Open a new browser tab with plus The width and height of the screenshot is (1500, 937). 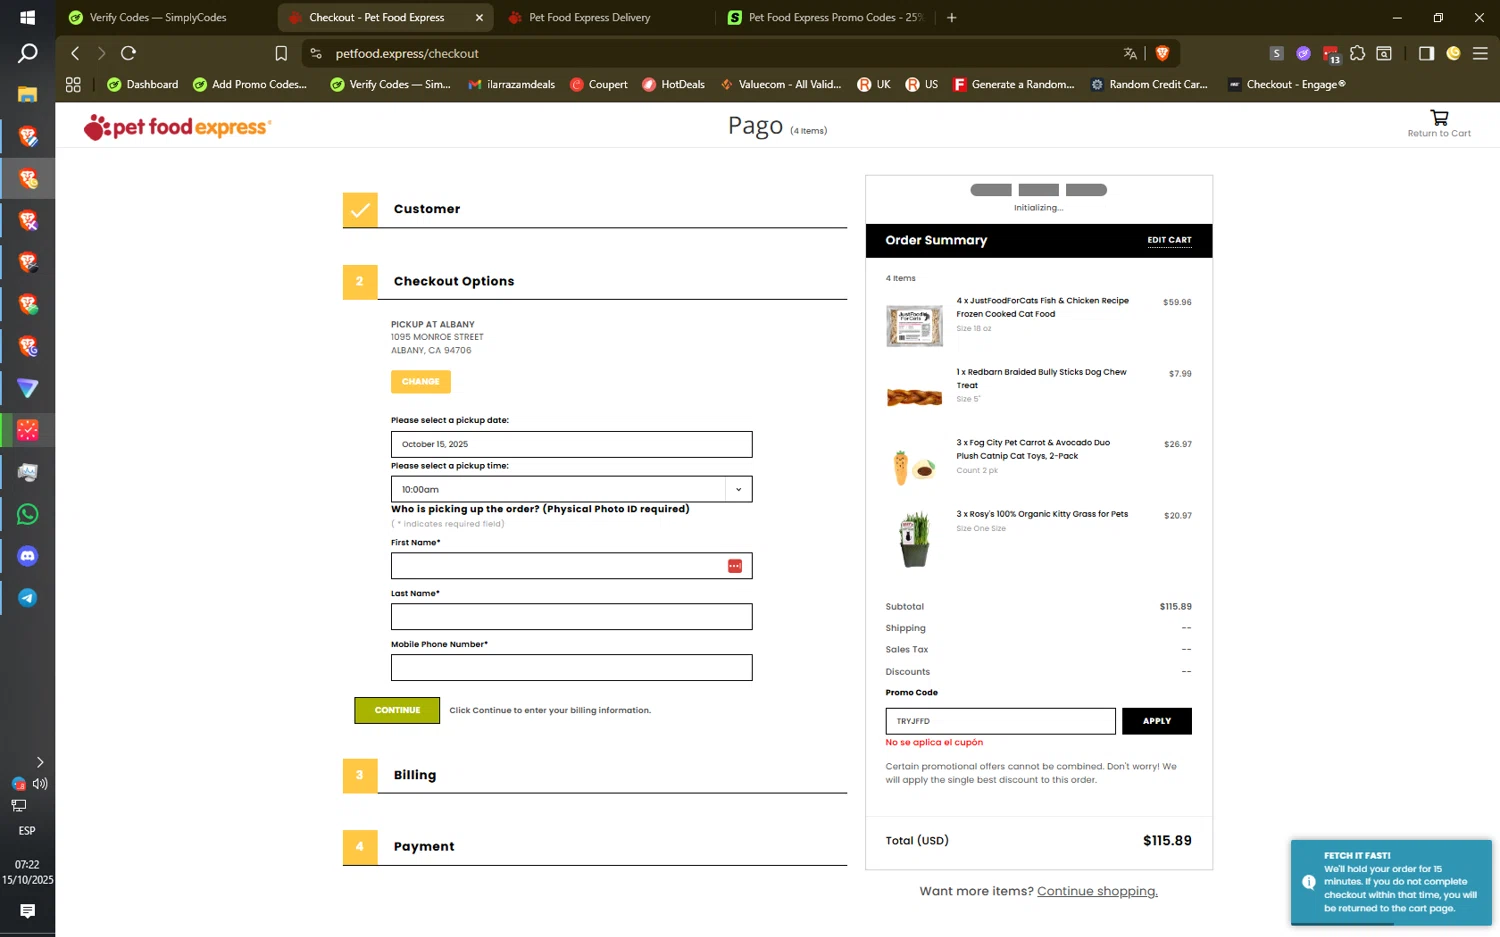[x=951, y=17]
